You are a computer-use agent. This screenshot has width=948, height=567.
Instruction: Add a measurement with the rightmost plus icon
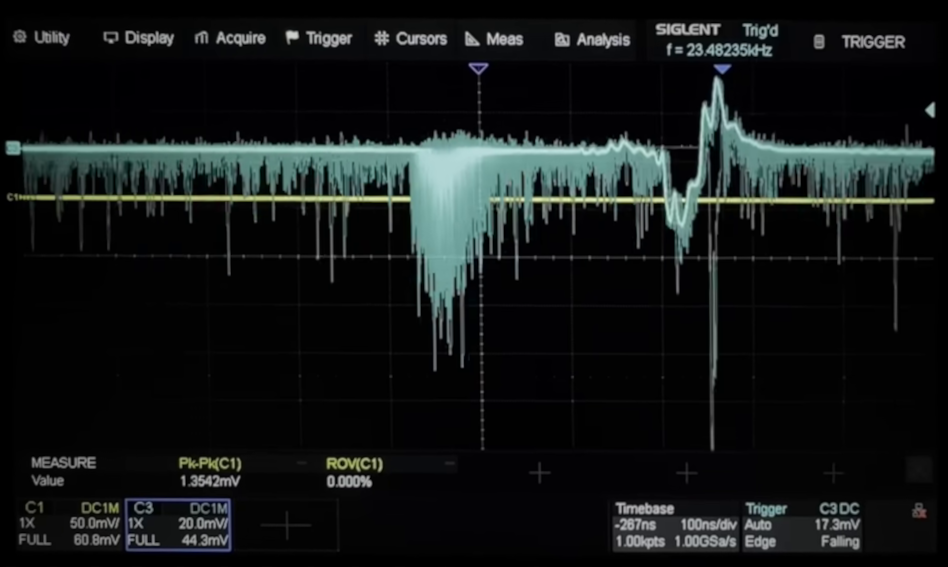pos(833,473)
